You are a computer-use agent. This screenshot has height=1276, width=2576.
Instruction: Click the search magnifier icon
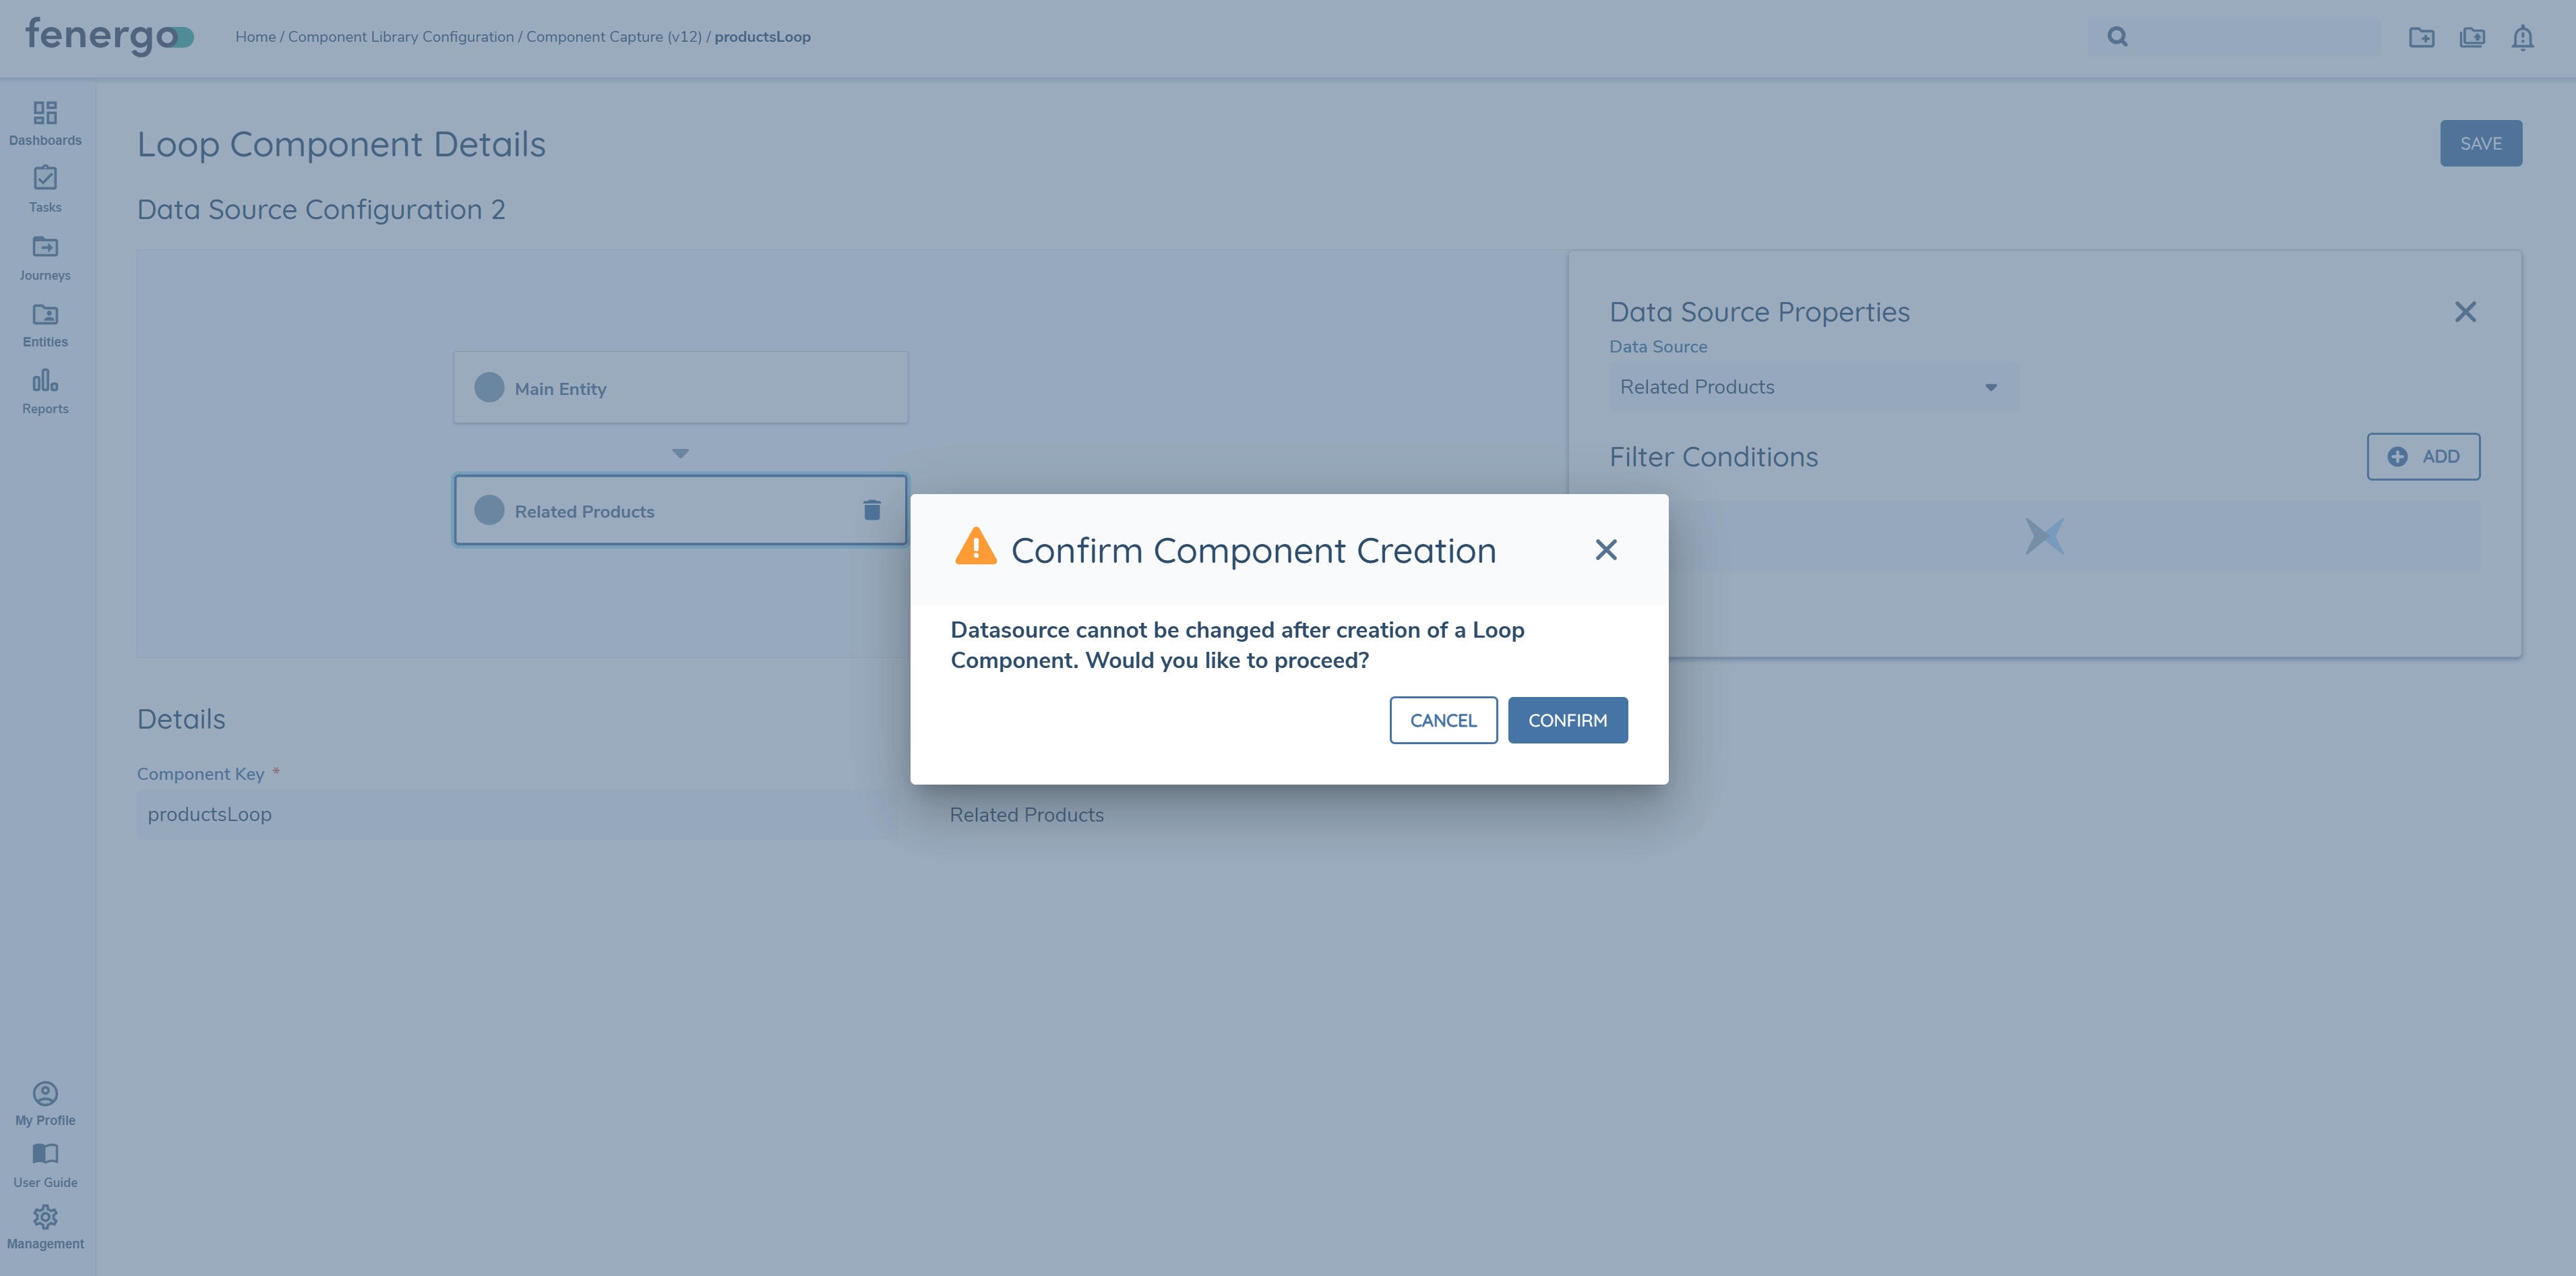click(2117, 37)
